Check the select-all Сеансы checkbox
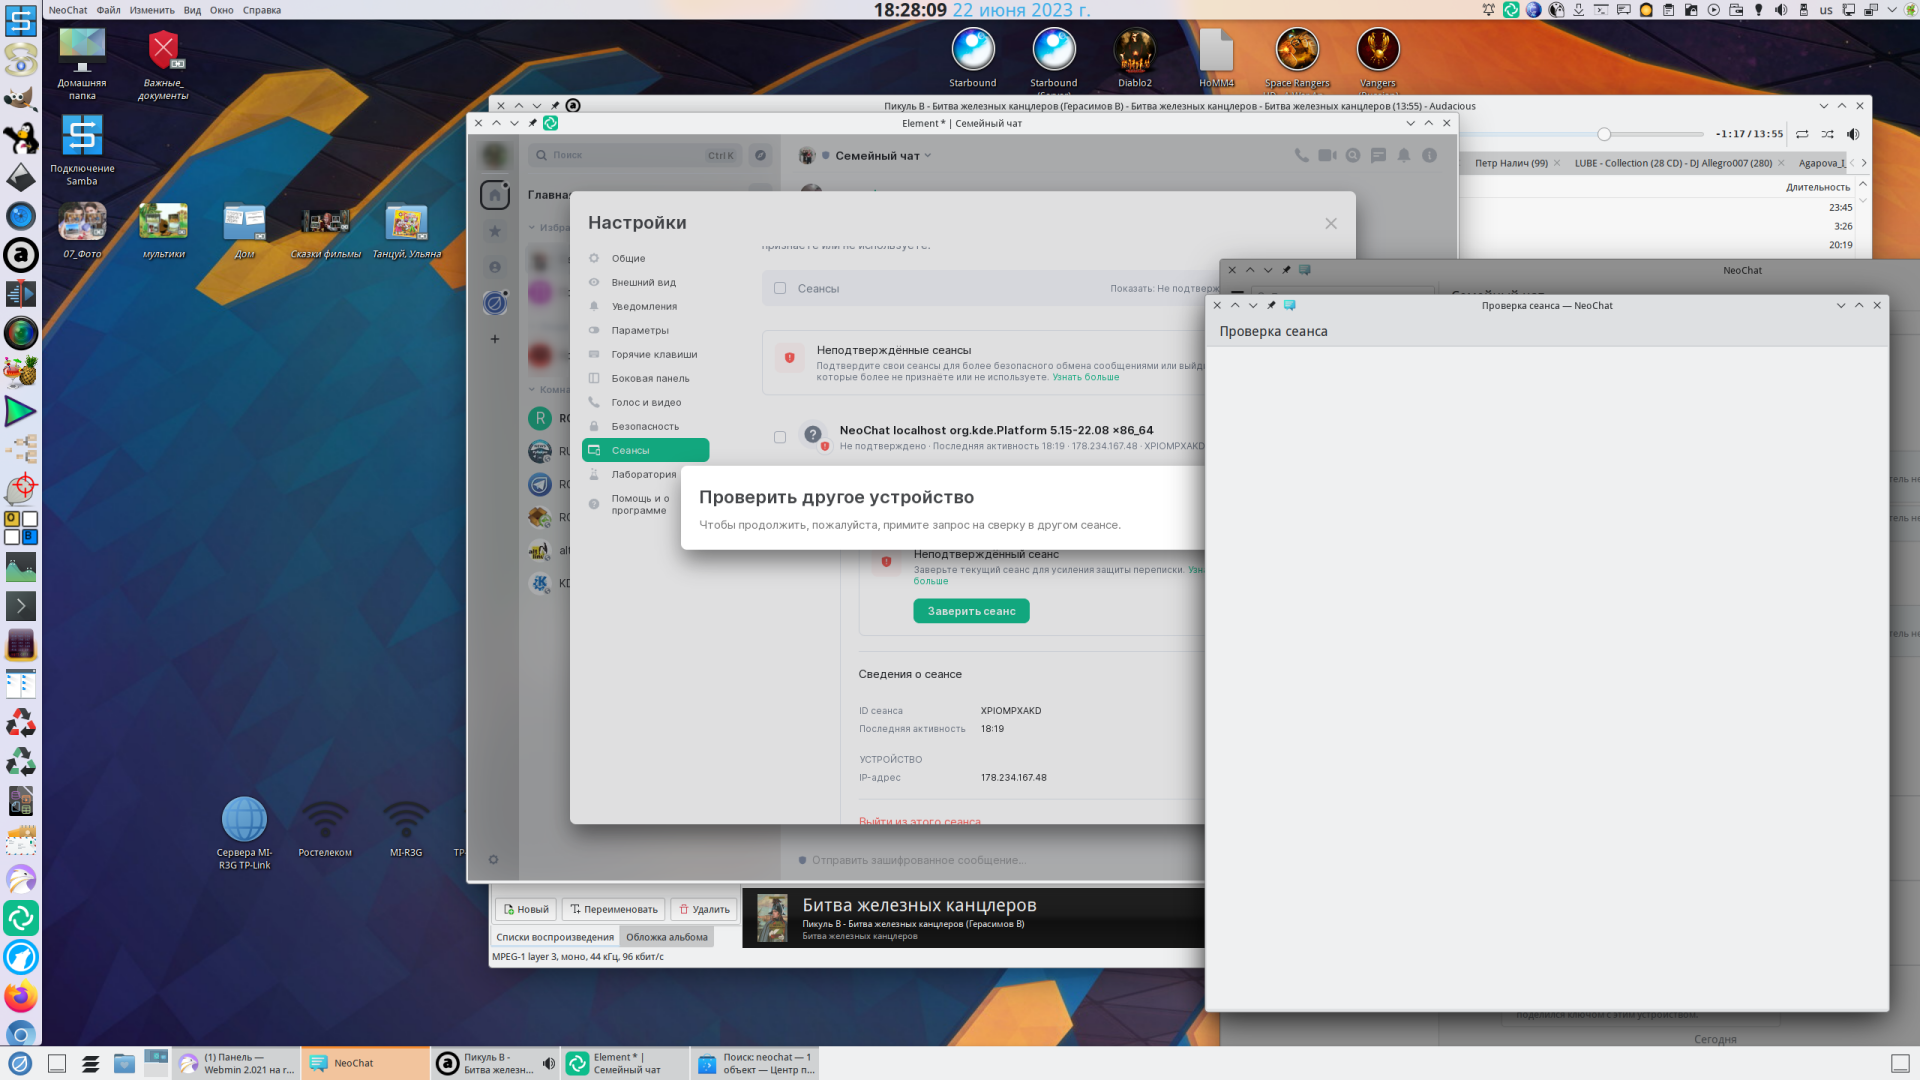 pos(780,288)
